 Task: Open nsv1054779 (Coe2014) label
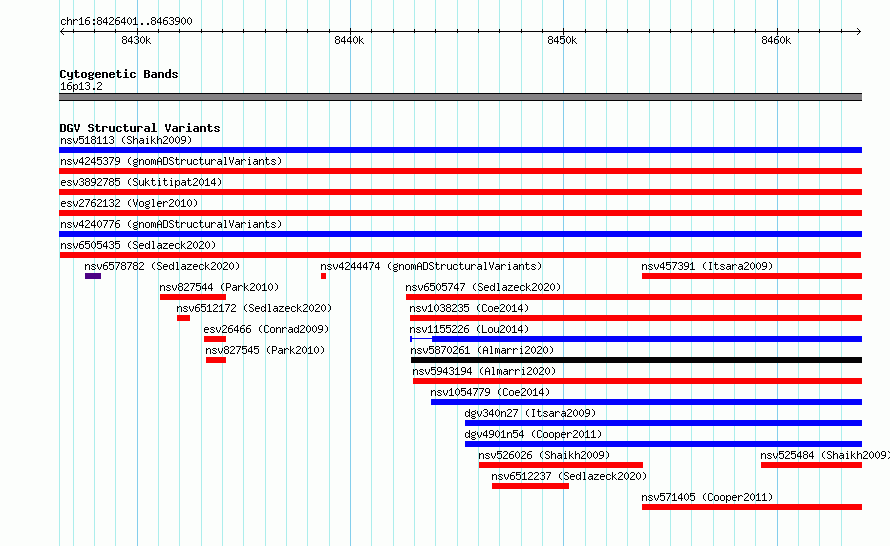pyautogui.click(x=490, y=392)
